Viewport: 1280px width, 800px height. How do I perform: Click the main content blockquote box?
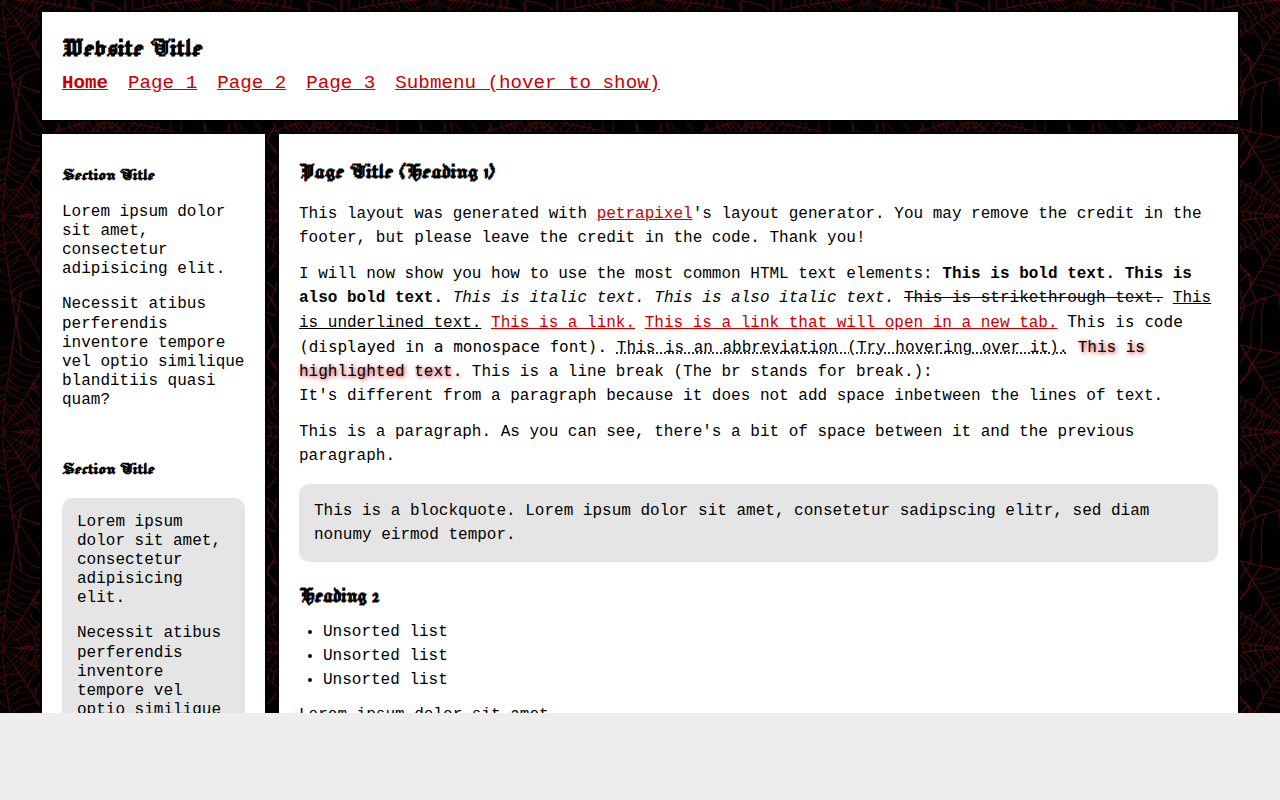[758, 523]
